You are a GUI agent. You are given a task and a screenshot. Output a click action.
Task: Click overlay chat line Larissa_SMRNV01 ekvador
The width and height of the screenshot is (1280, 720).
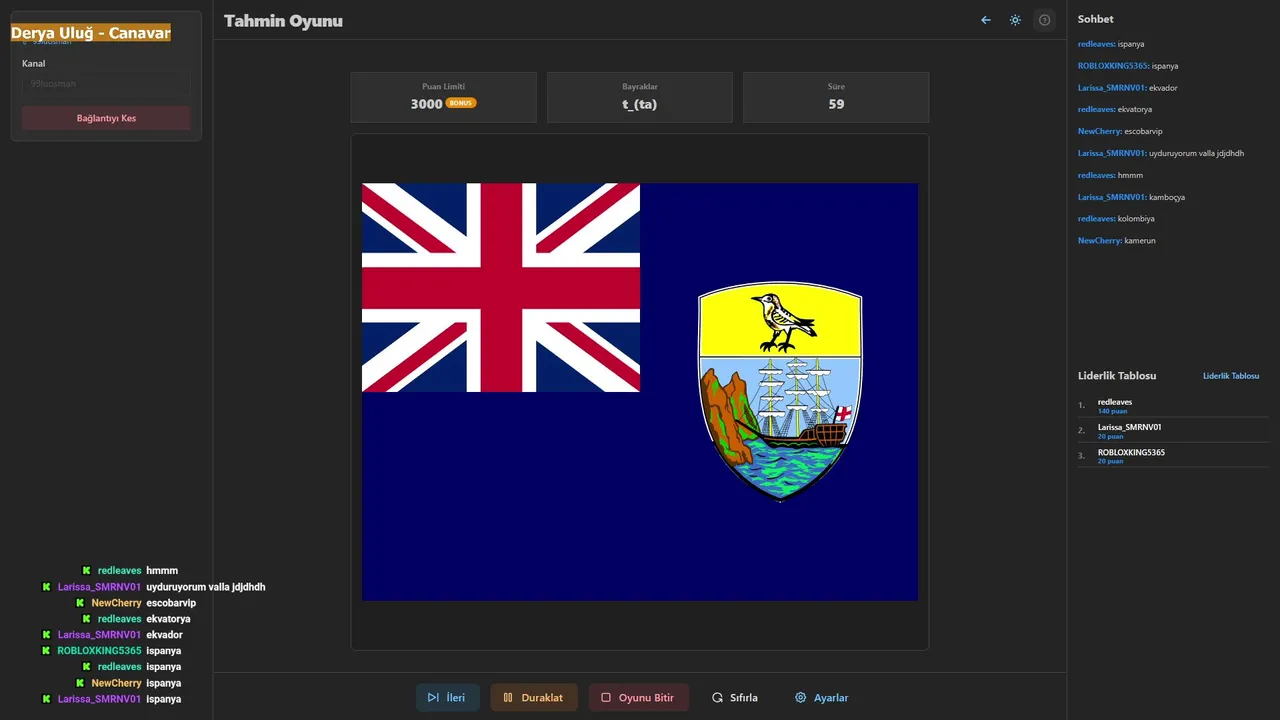112,635
